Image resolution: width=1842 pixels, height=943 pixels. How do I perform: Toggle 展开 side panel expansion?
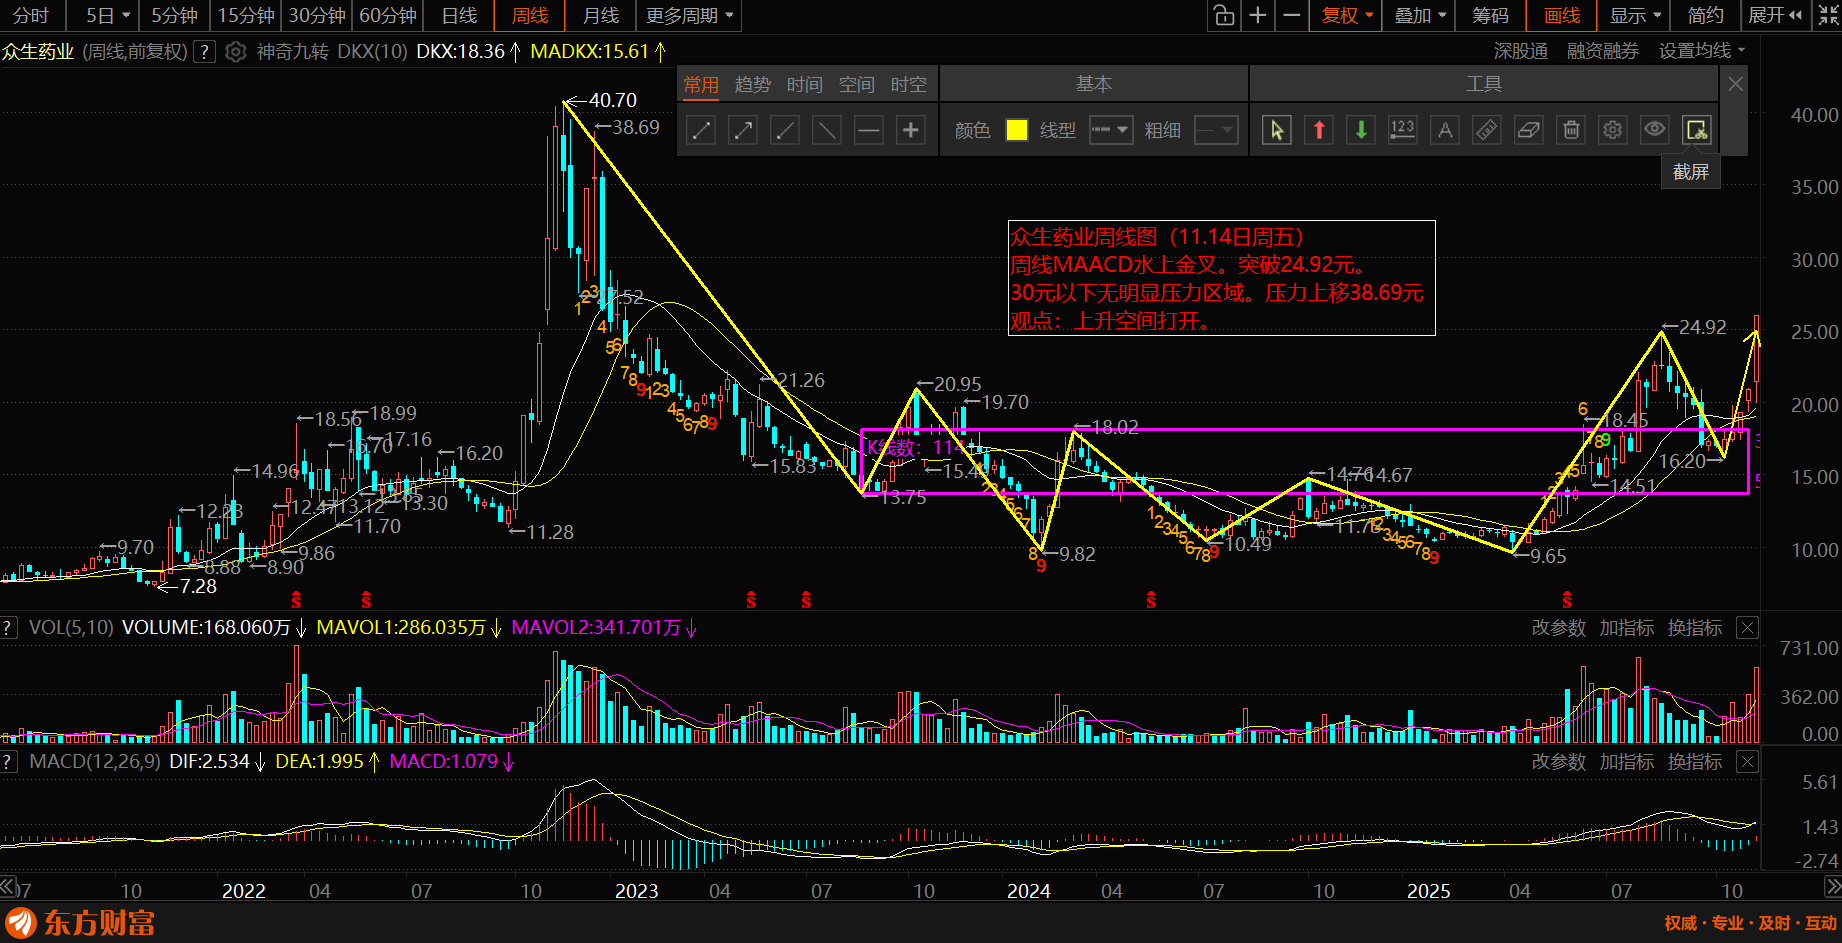click(x=1775, y=16)
